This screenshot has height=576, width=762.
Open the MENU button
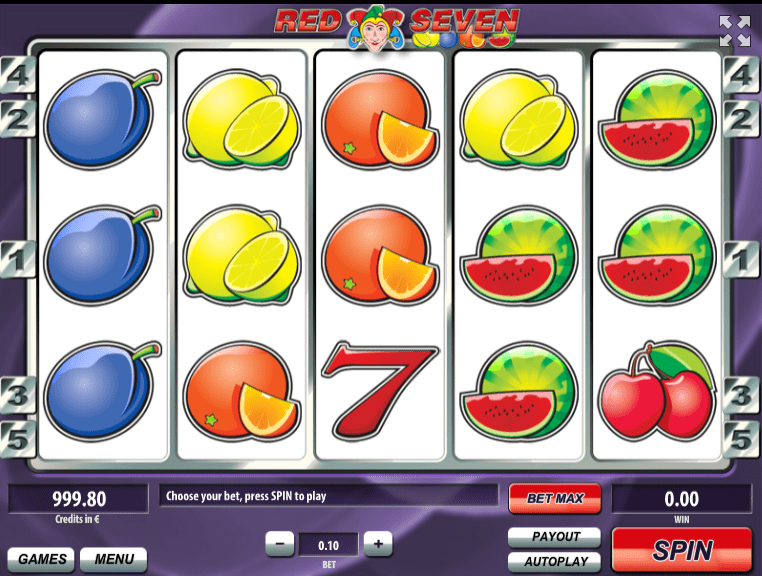tap(114, 559)
